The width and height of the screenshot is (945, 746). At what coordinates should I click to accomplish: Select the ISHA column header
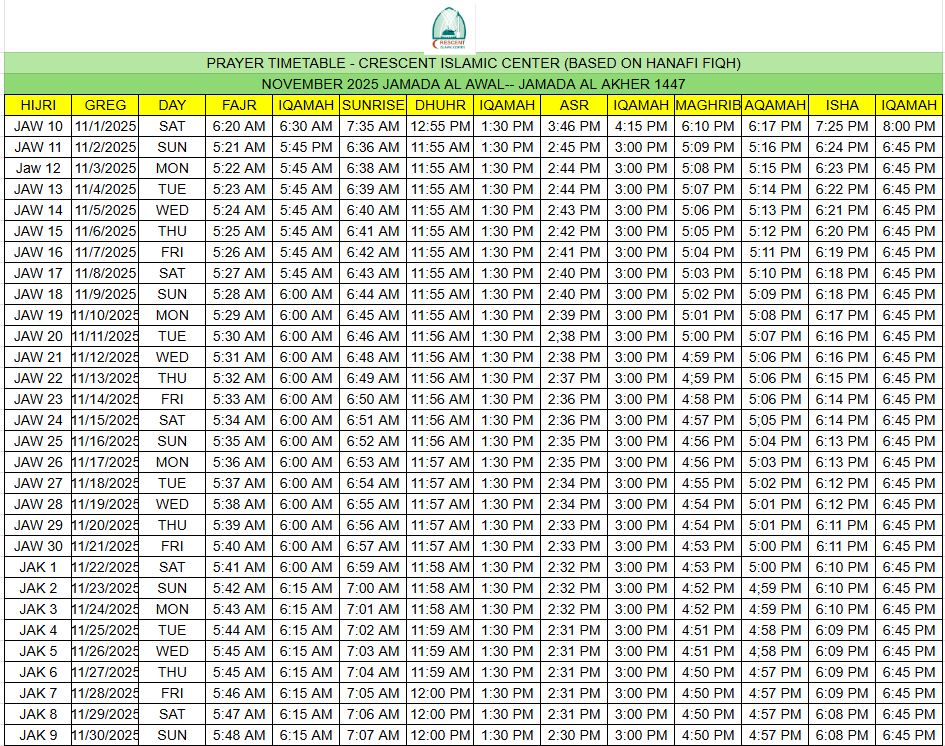(x=842, y=105)
